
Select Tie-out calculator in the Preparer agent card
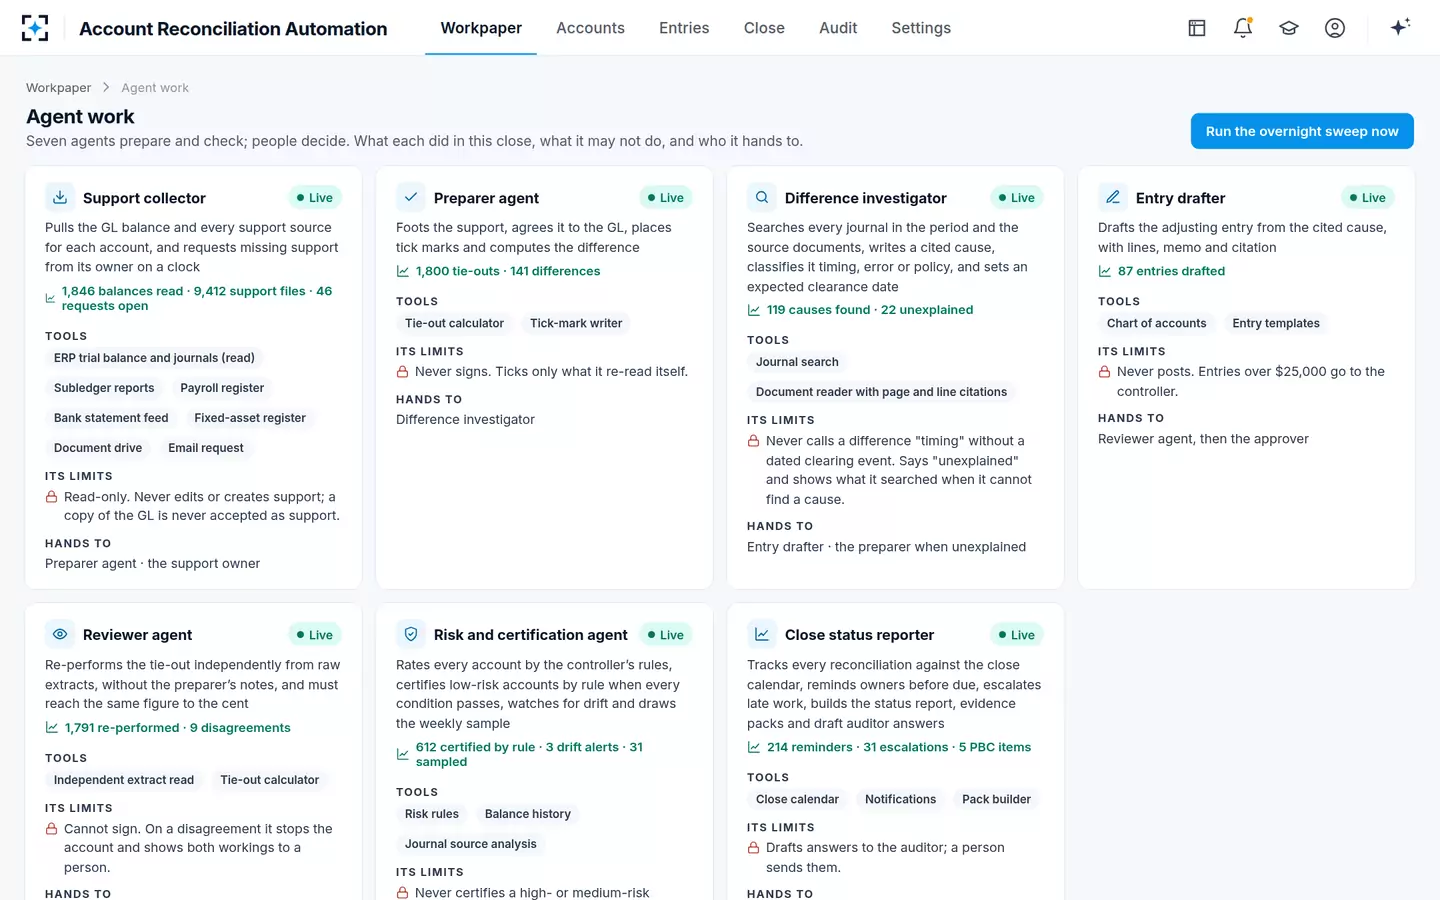click(454, 323)
